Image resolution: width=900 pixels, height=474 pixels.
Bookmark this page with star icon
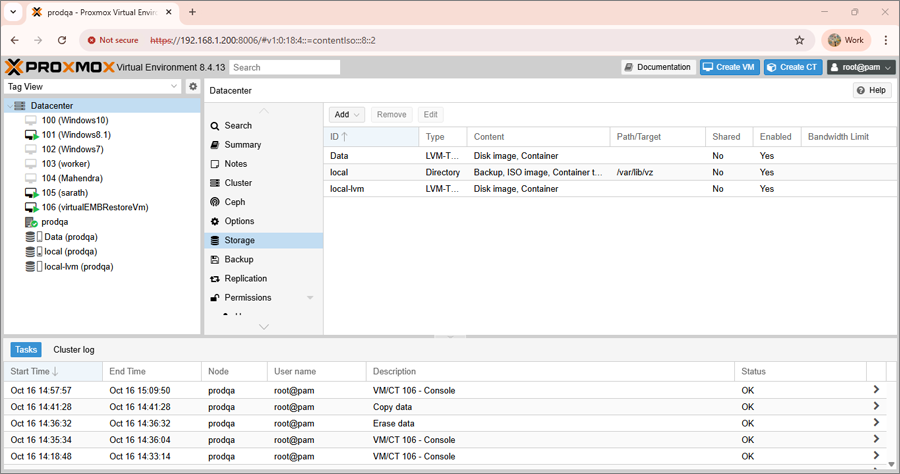pos(799,41)
